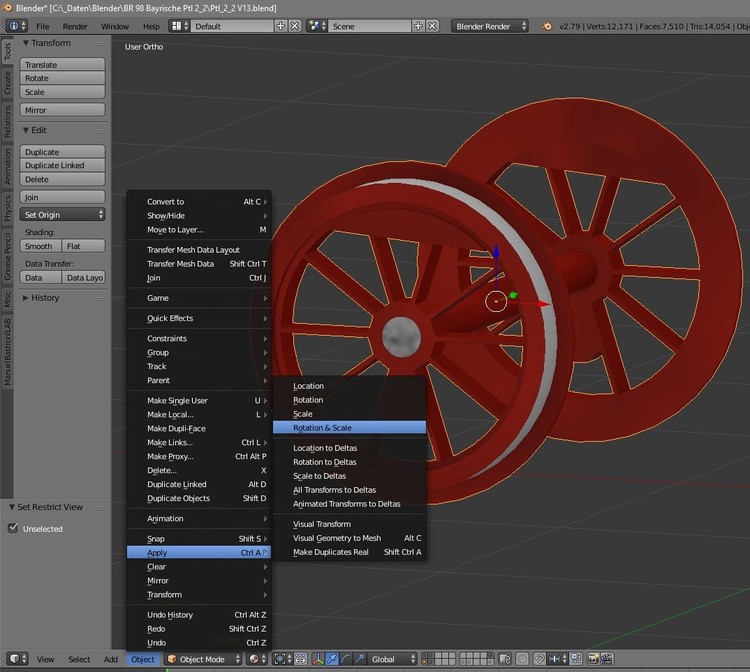
Task: Select Visual Geometry to Mesh
Action: 349,538
